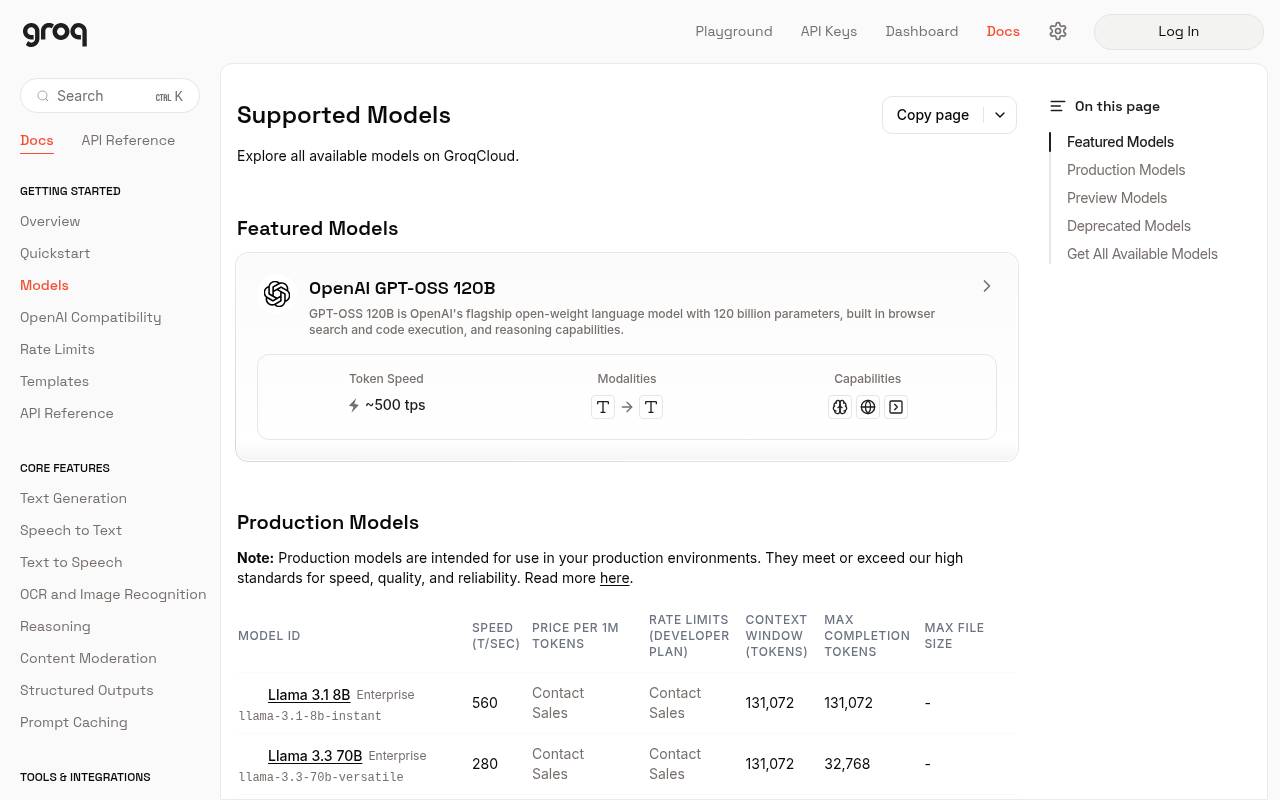The height and width of the screenshot is (800, 1280).
Task: Click the Log In button
Action: pos(1179,32)
